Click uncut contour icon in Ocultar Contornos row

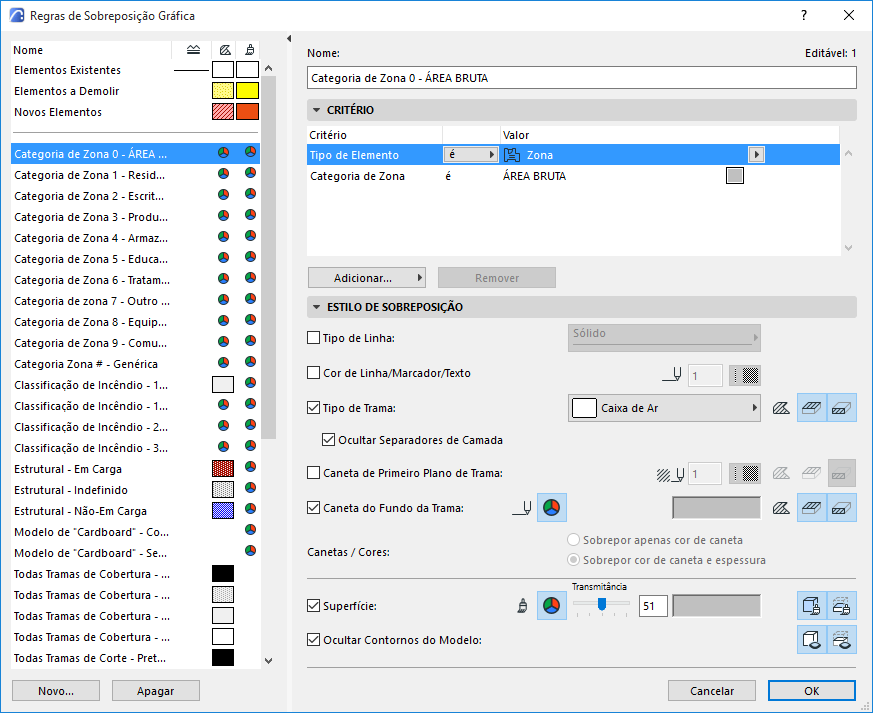tap(812, 640)
